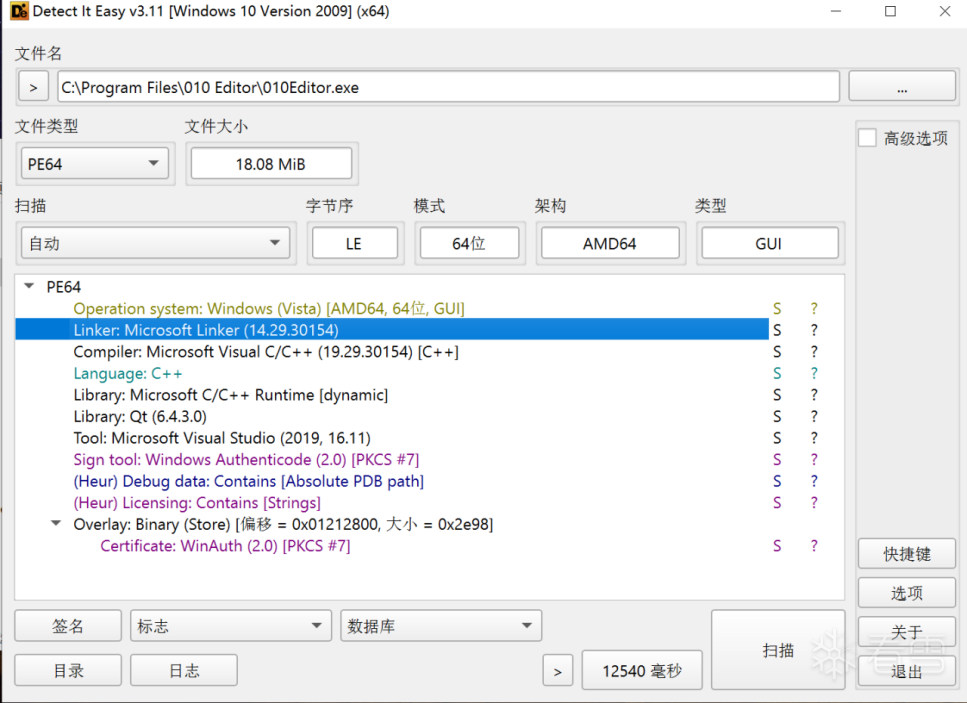The image size is (967, 703).
Task: Click the S link on Debug data row
Action: [x=777, y=480]
